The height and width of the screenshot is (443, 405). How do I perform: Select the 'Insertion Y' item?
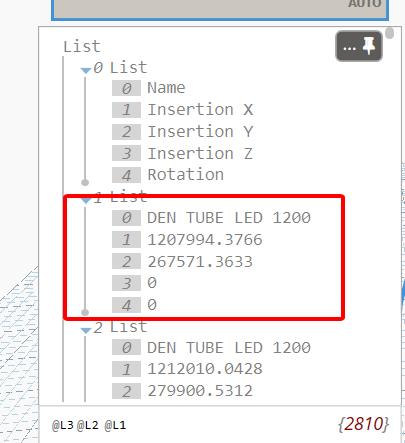(x=200, y=131)
